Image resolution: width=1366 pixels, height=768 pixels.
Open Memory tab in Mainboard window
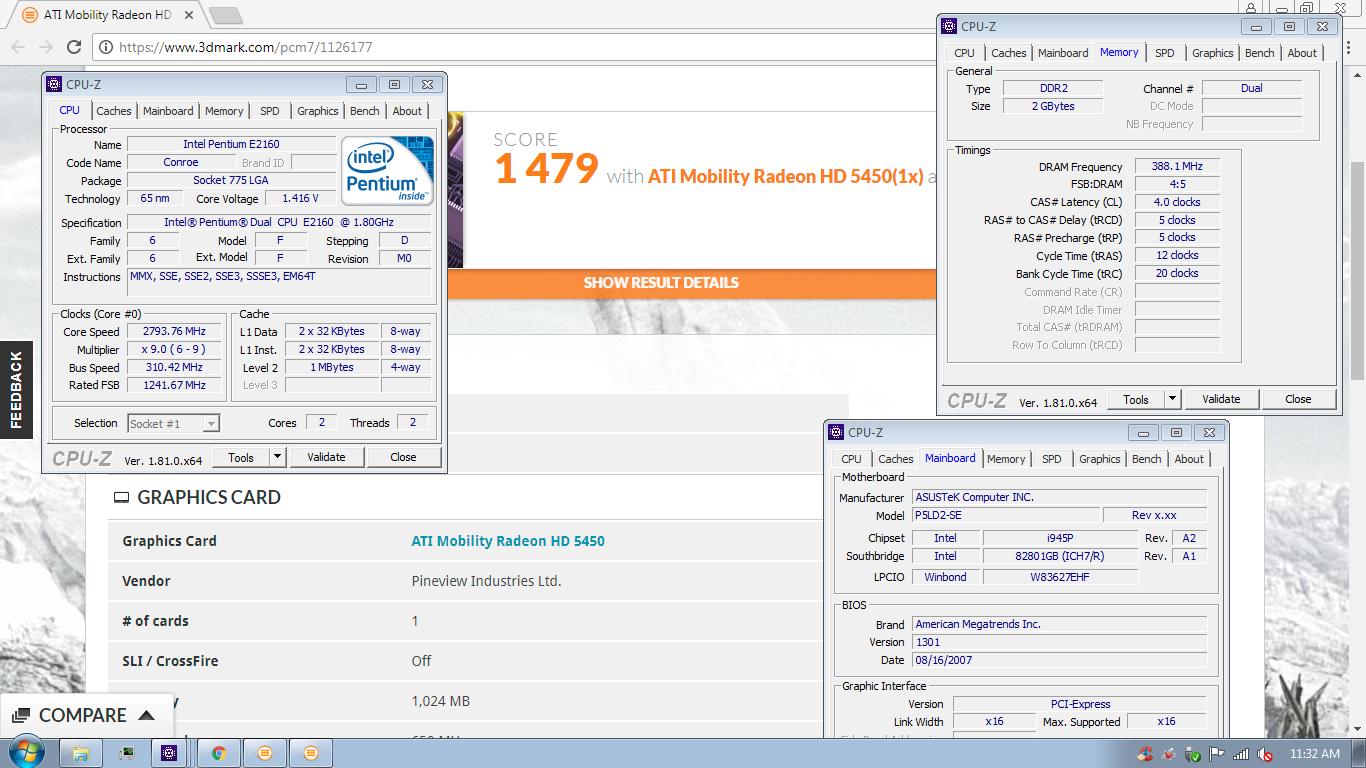[1006, 459]
